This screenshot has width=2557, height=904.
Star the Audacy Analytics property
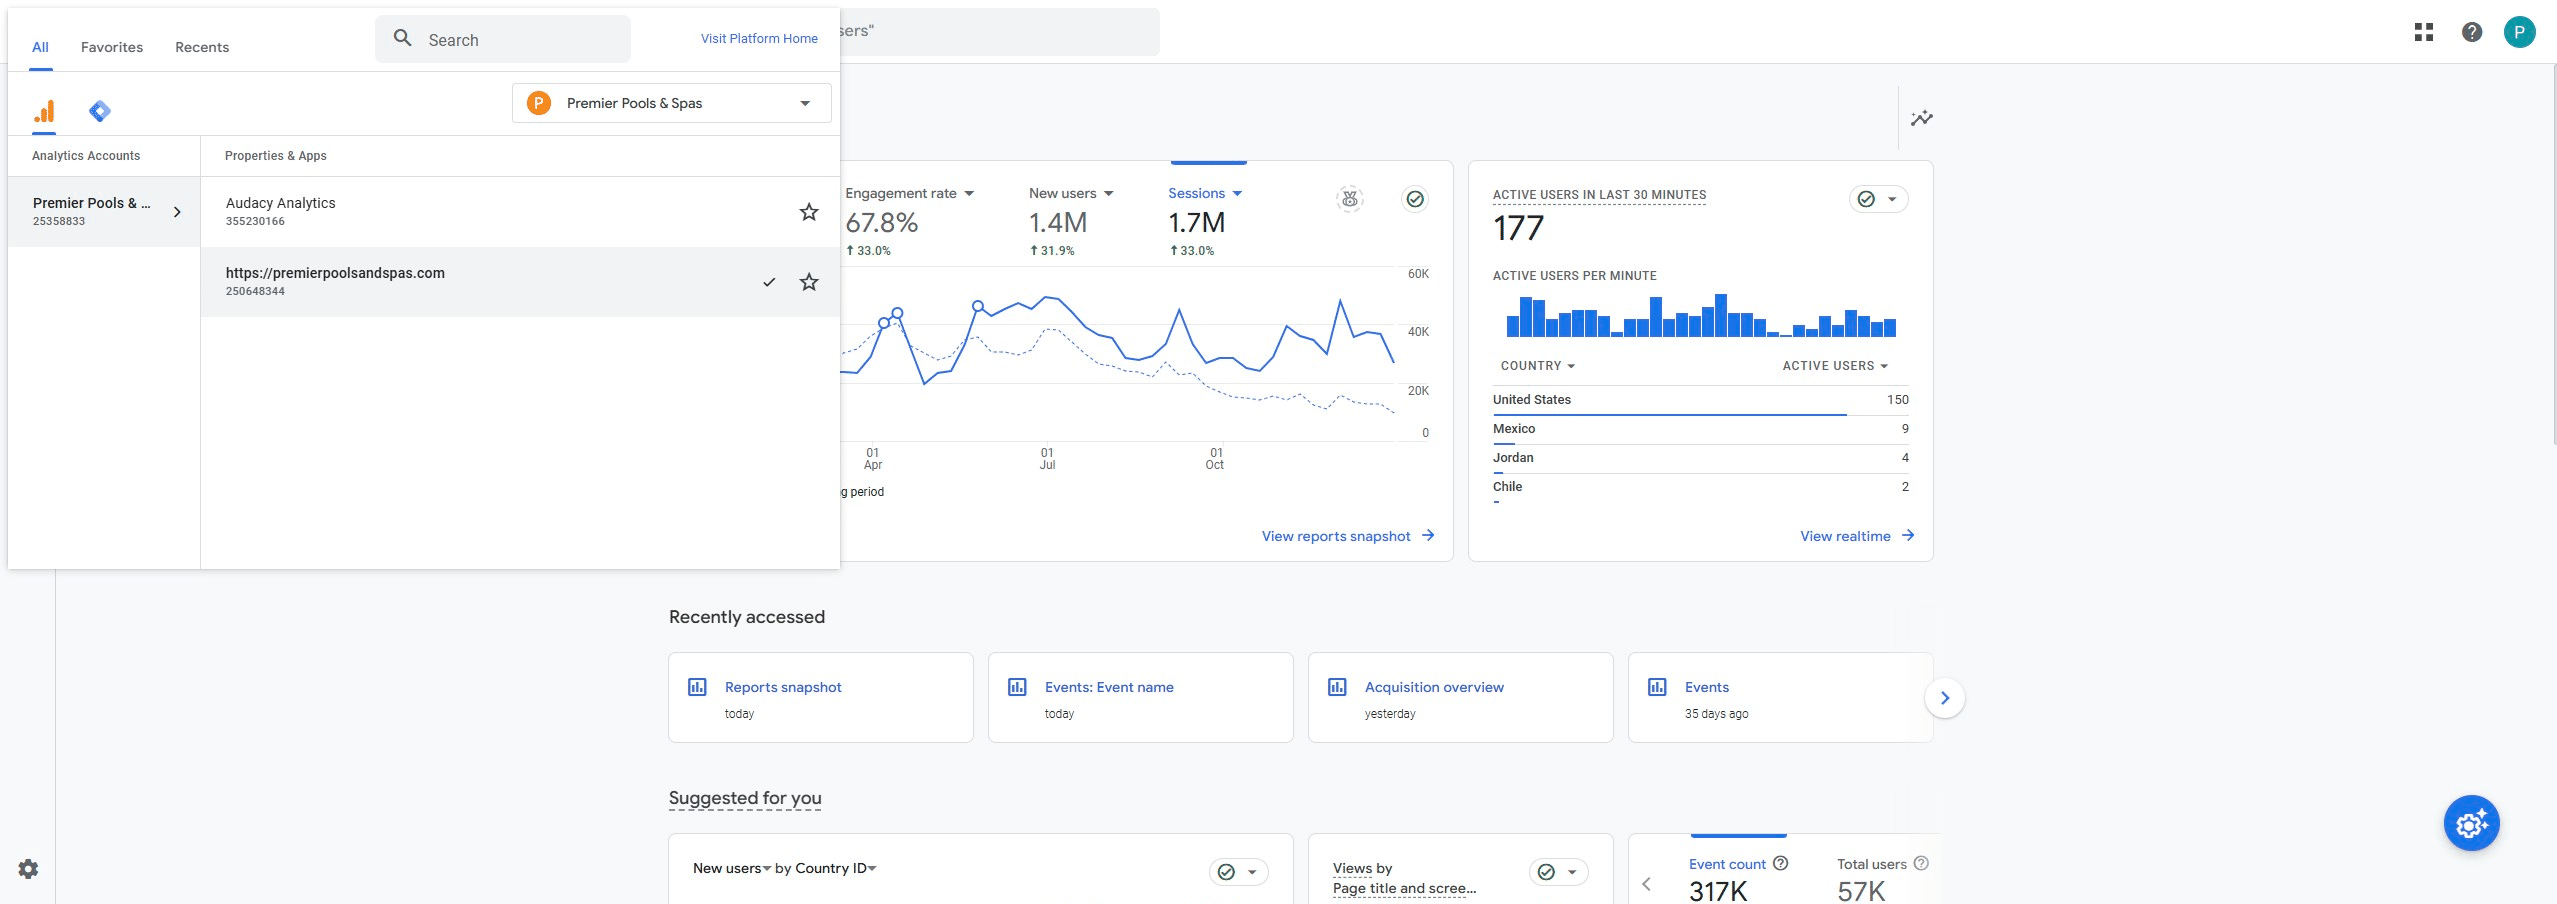[x=808, y=211]
